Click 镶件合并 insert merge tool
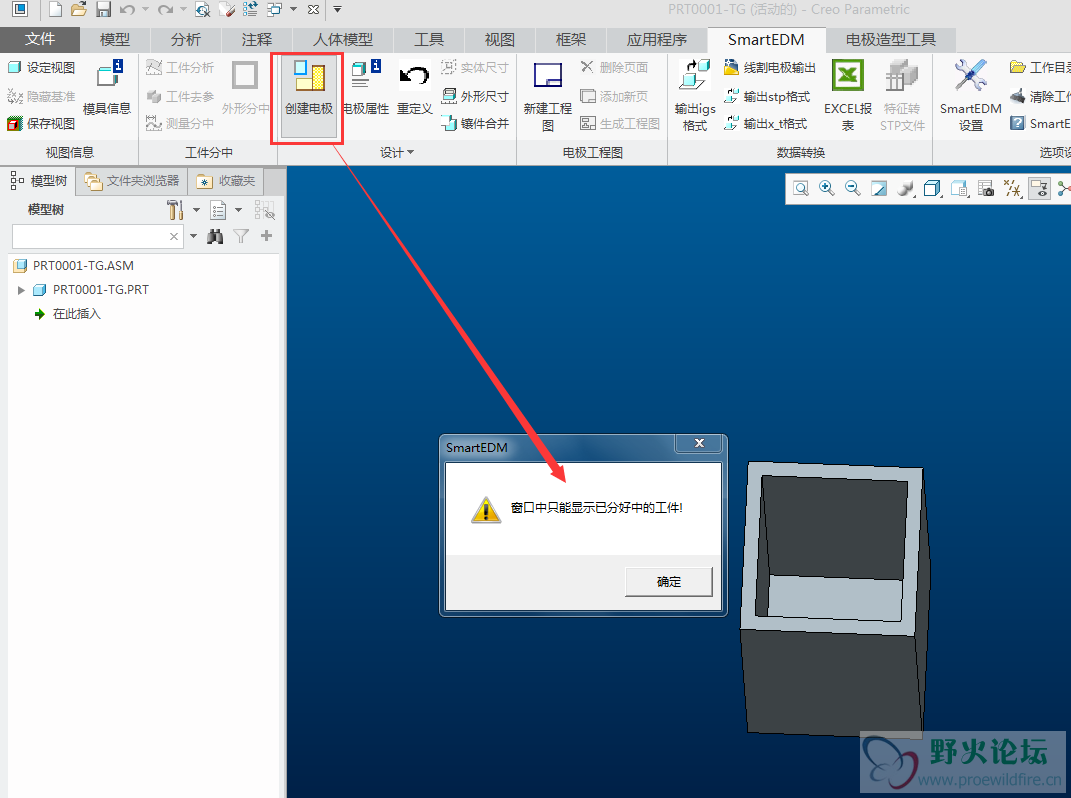 pos(475,124)
